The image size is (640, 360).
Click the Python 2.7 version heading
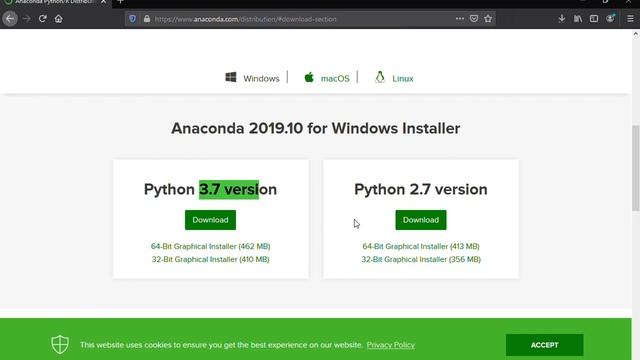(421, 189)
